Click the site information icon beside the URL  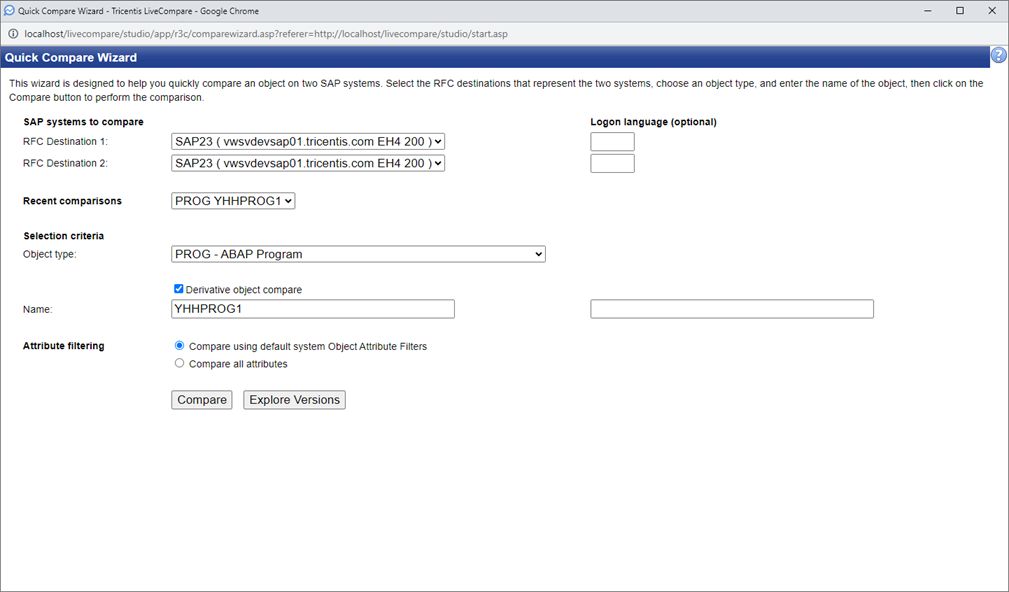click(x=12, y=34)
